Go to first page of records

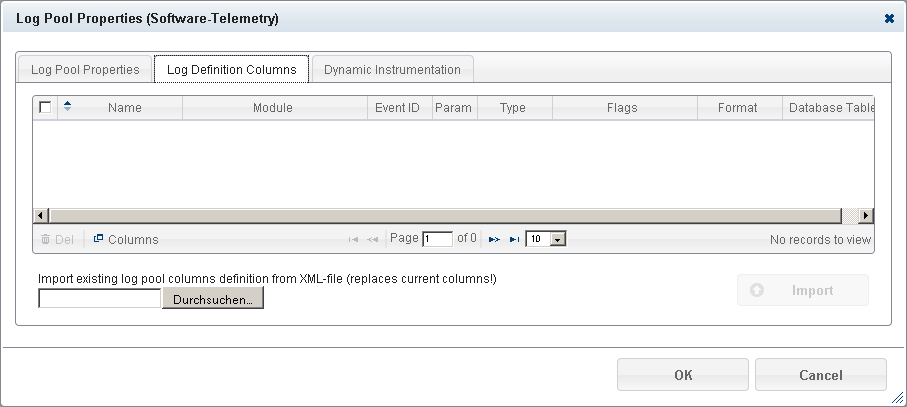[353, 240]
